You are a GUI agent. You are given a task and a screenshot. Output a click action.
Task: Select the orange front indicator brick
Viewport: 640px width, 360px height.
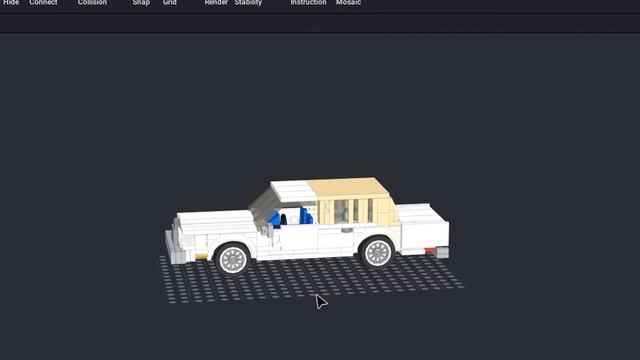pyautogui.click(x=201, y=256)
